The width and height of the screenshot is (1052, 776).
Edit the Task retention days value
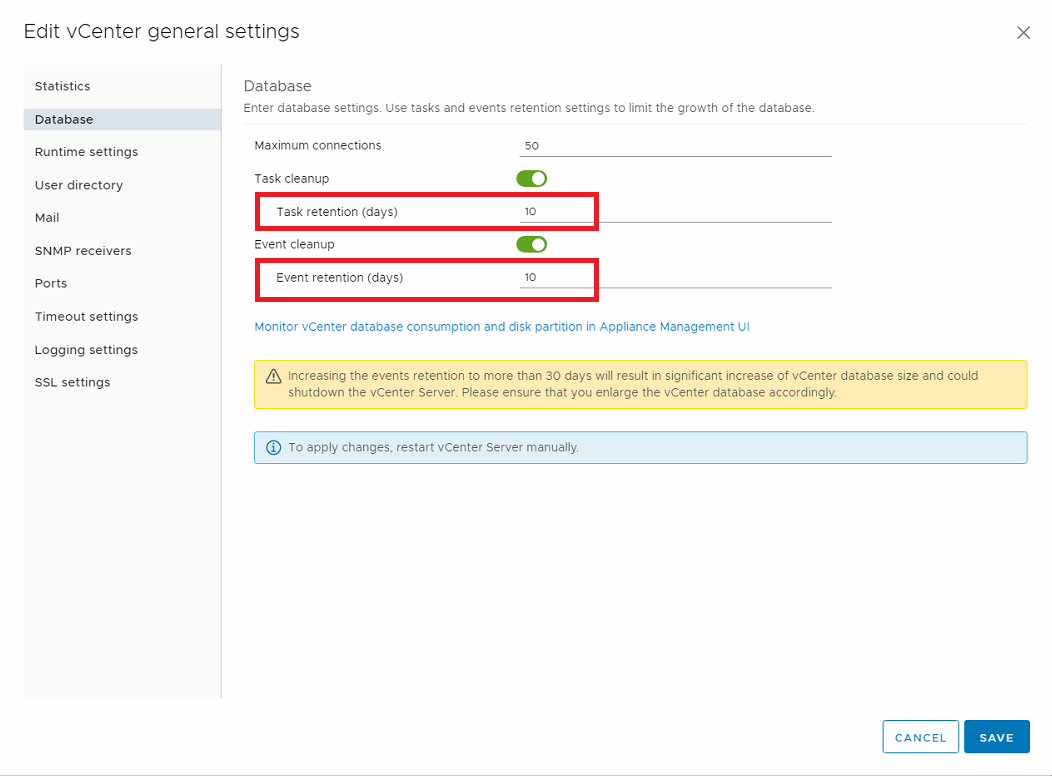point(675,211)
